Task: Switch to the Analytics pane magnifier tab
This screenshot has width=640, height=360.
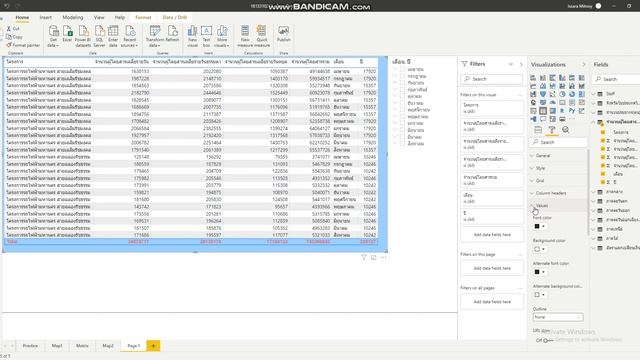Action: [565, 130]
